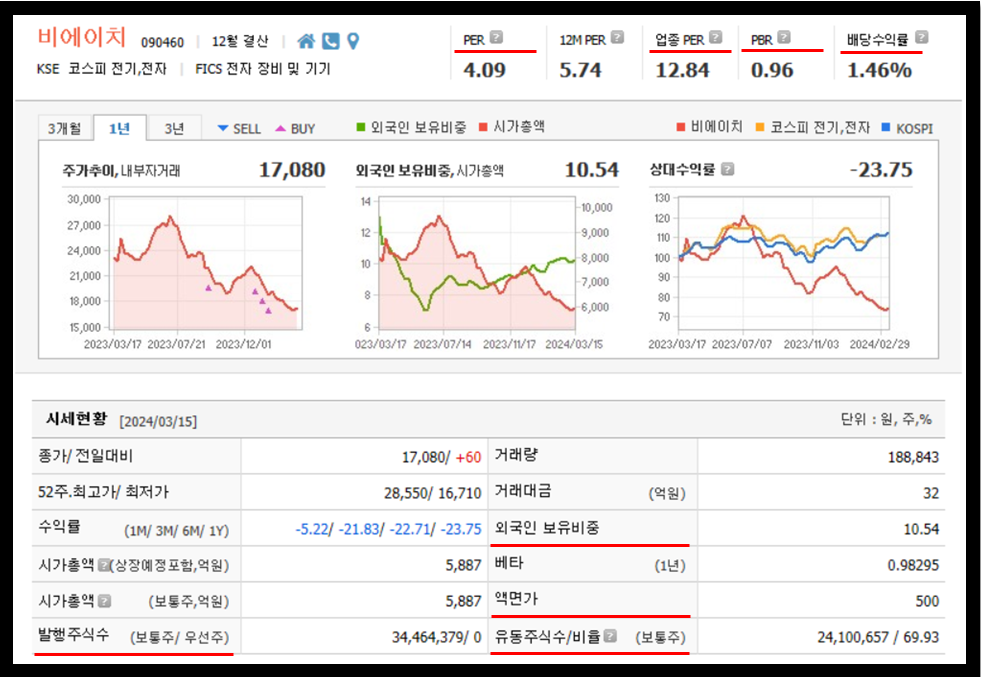Click the dividend yield value 1.46%
The width and height of the screenshot is (981, 677).
click(x=879, y=70)
